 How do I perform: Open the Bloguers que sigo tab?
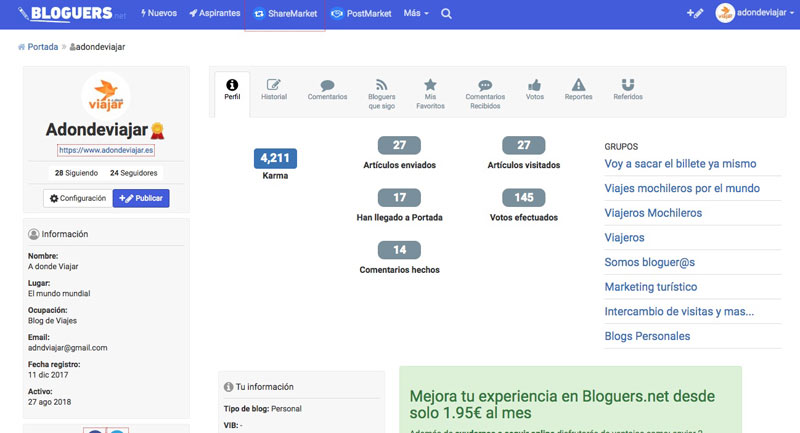point(382,94)
